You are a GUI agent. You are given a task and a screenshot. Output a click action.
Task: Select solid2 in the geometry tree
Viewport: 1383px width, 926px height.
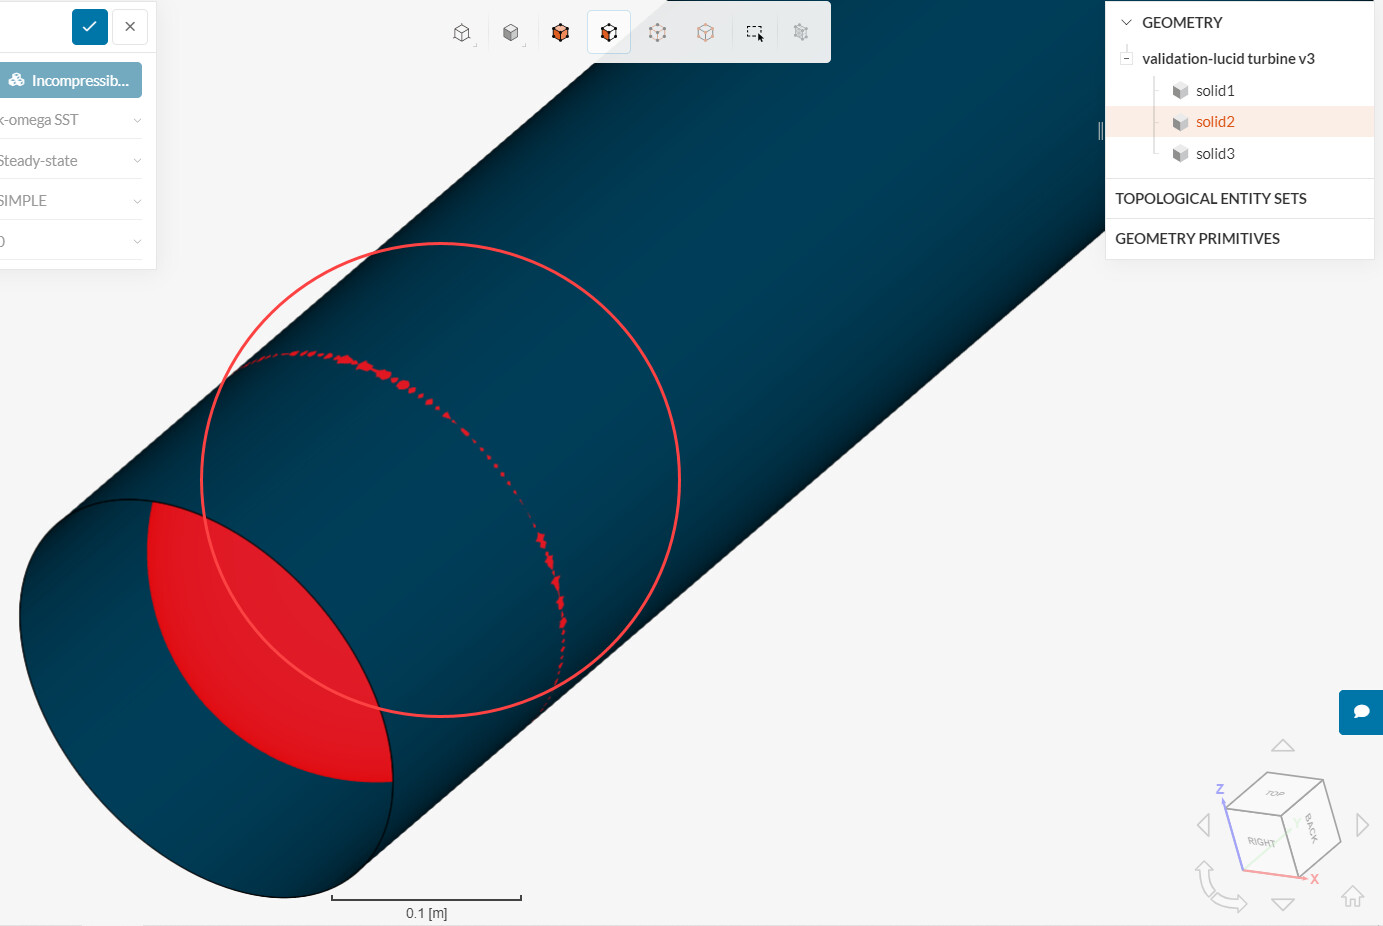point(1215,121)
